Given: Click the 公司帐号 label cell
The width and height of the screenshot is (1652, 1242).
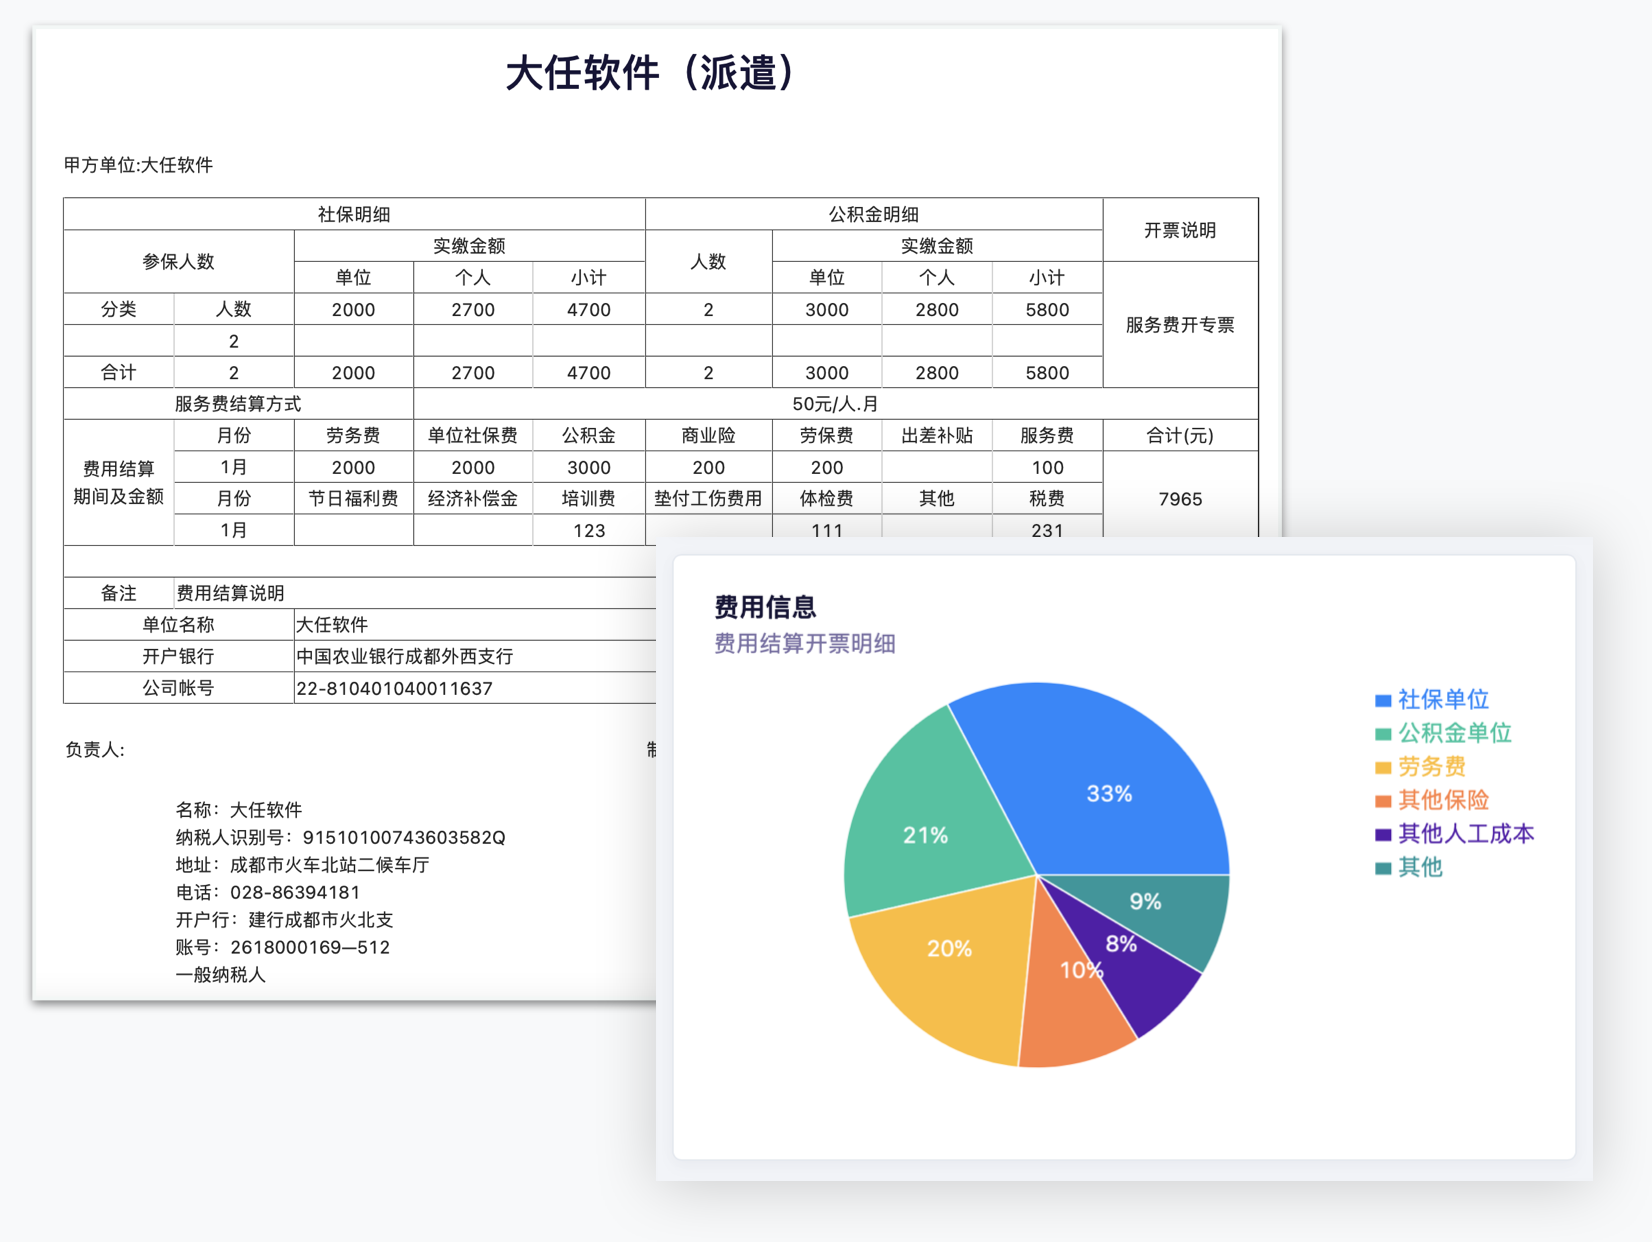Looking at the screenshot, I should [178, 688].
